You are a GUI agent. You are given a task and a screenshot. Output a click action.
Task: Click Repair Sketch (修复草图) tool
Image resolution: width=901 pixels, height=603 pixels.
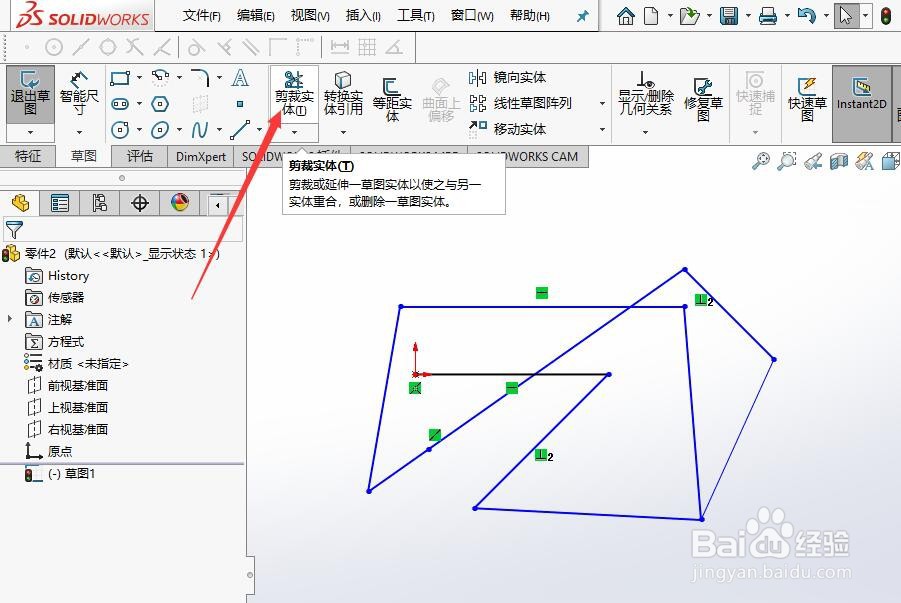[x=703, y=100]
